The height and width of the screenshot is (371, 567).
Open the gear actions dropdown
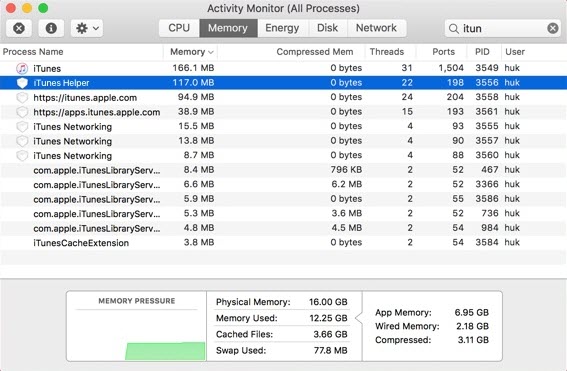[87, 28]
